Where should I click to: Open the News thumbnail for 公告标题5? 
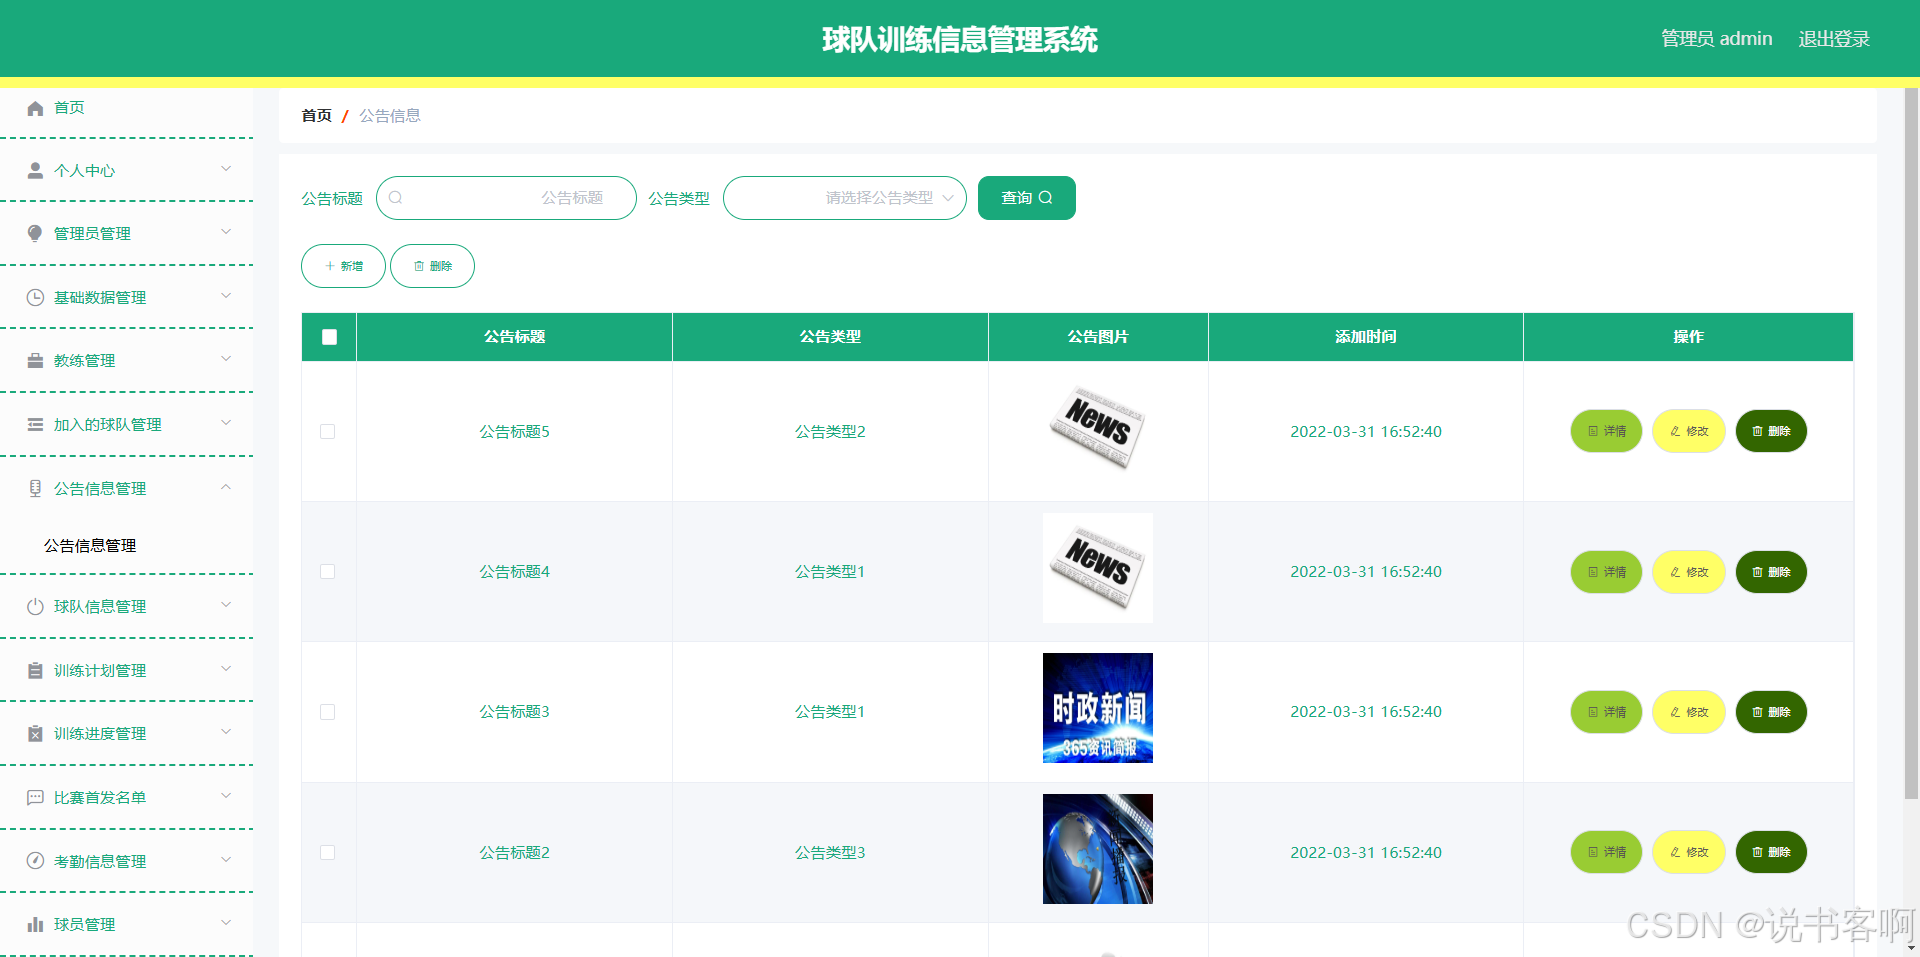click(x=1098, y=427)
